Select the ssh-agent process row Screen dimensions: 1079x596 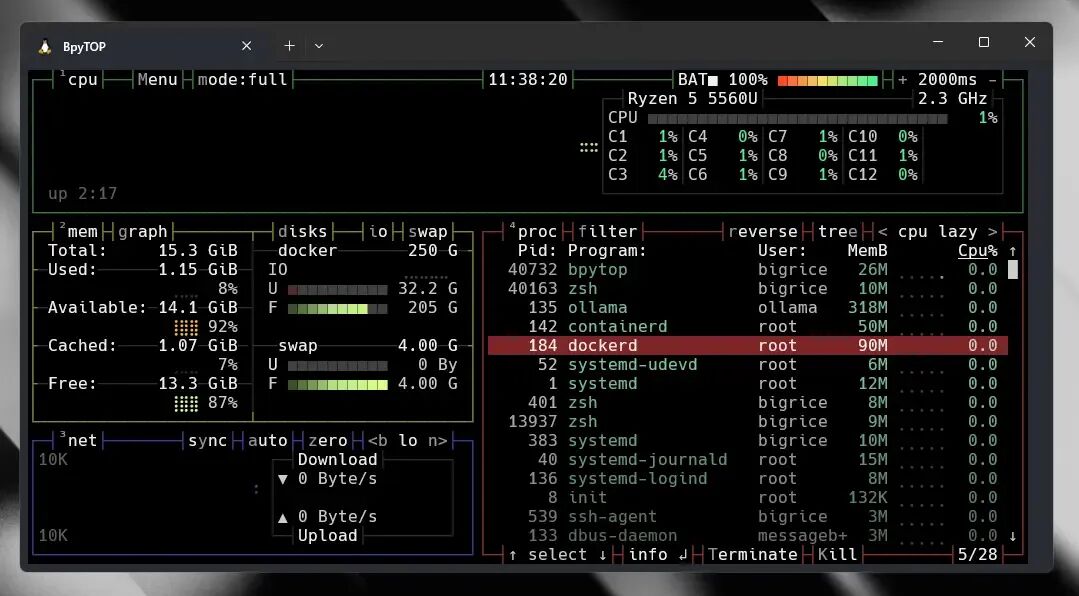[x=747, y=517]
